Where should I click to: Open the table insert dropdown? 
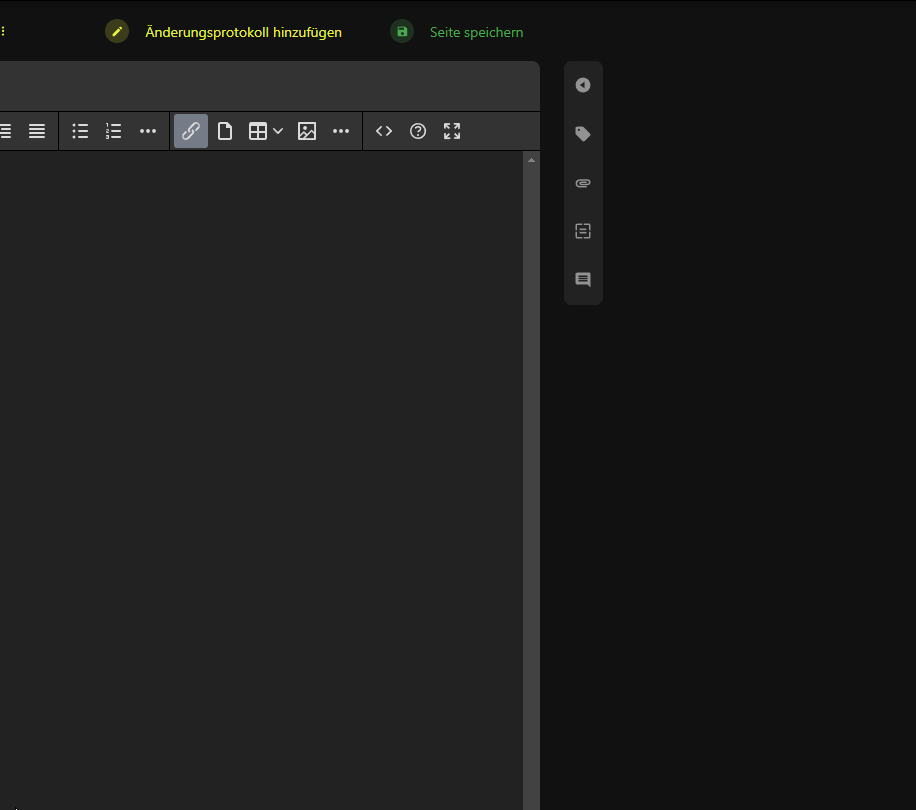pos(265,131)
